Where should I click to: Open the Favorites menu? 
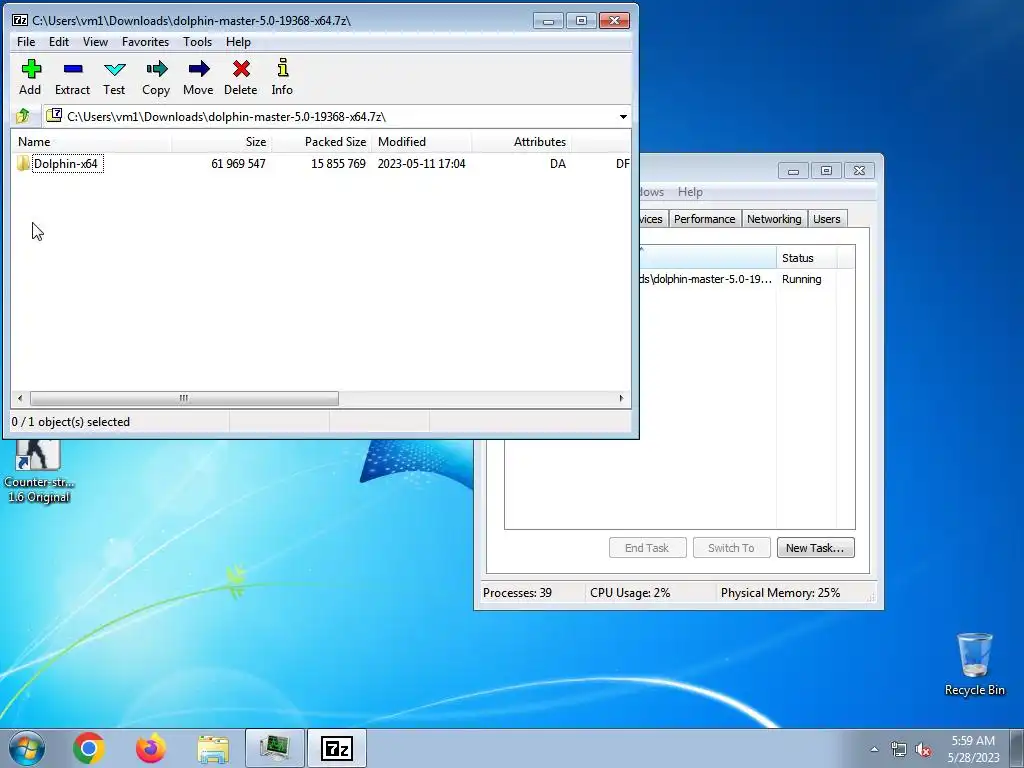[145, 42]
